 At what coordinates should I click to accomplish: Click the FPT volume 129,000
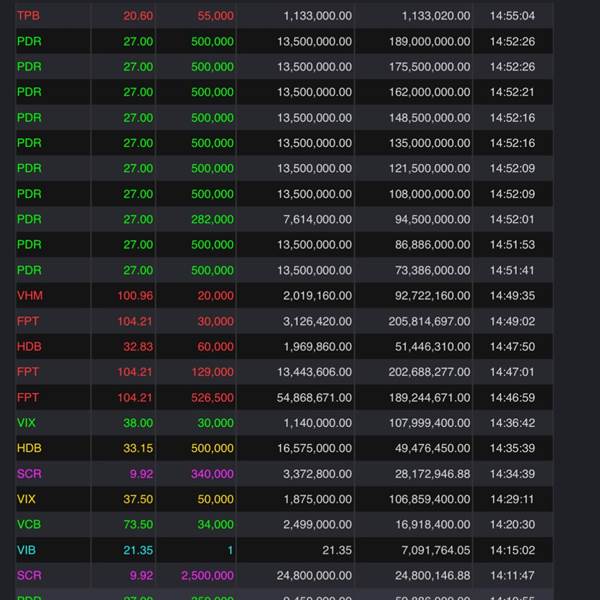(x=212, y=372)
